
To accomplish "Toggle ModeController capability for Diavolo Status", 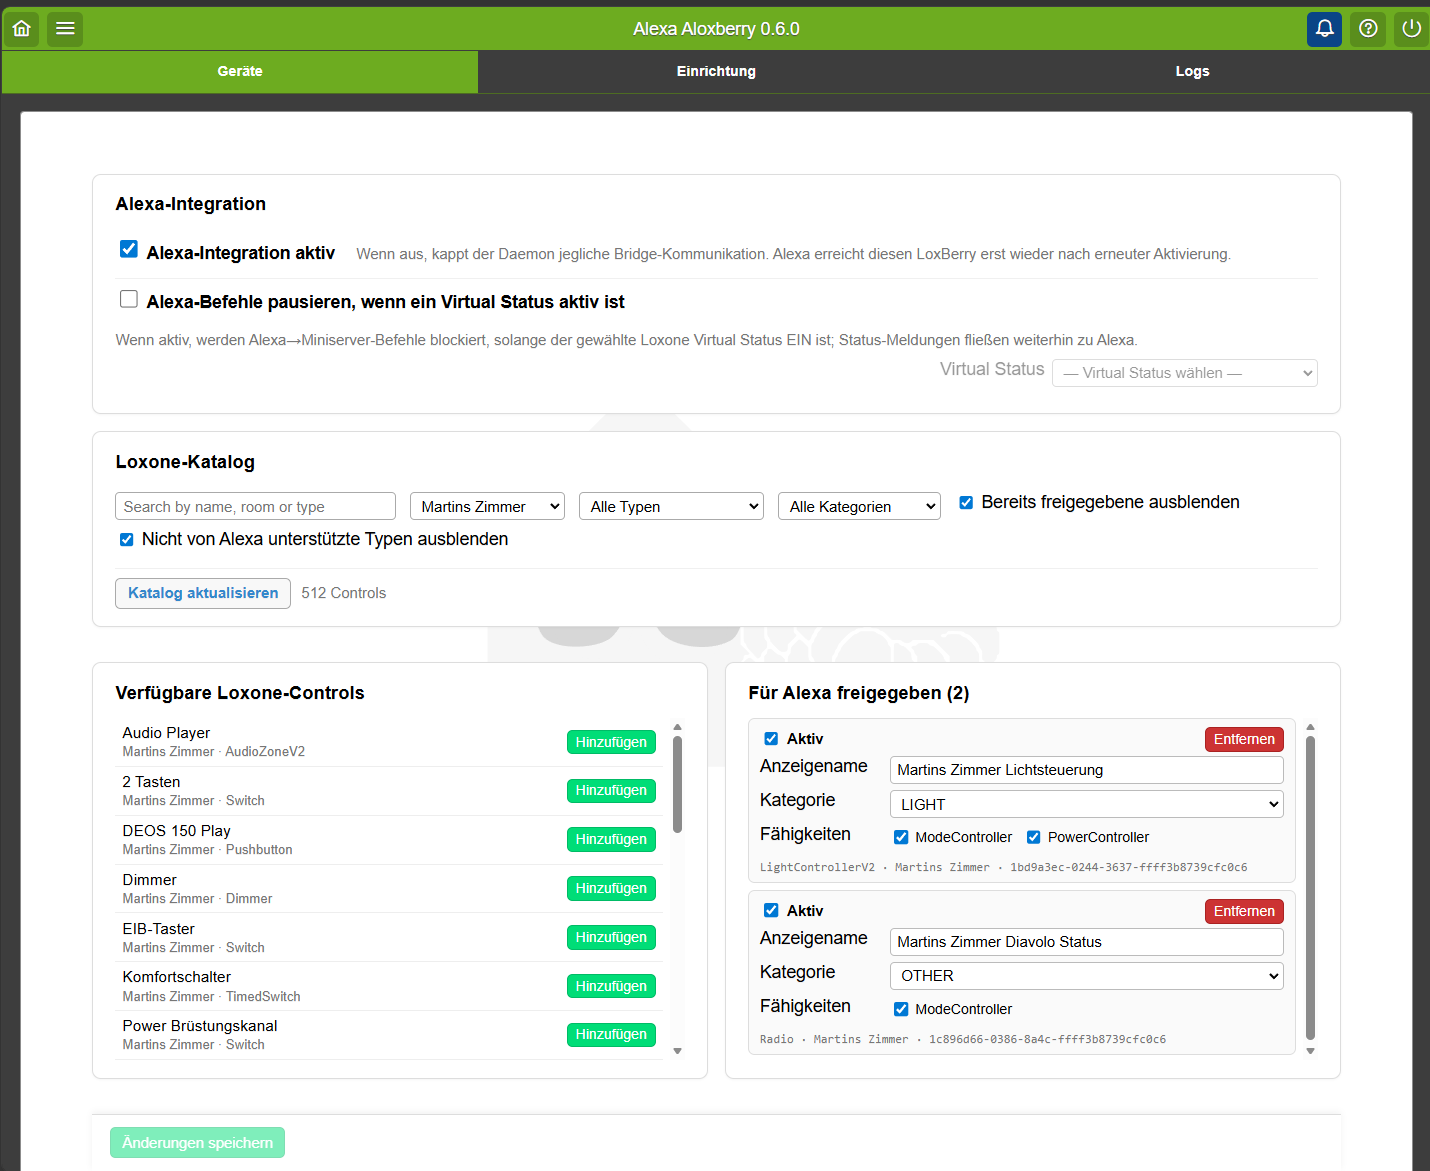I will coord(901,1010).
